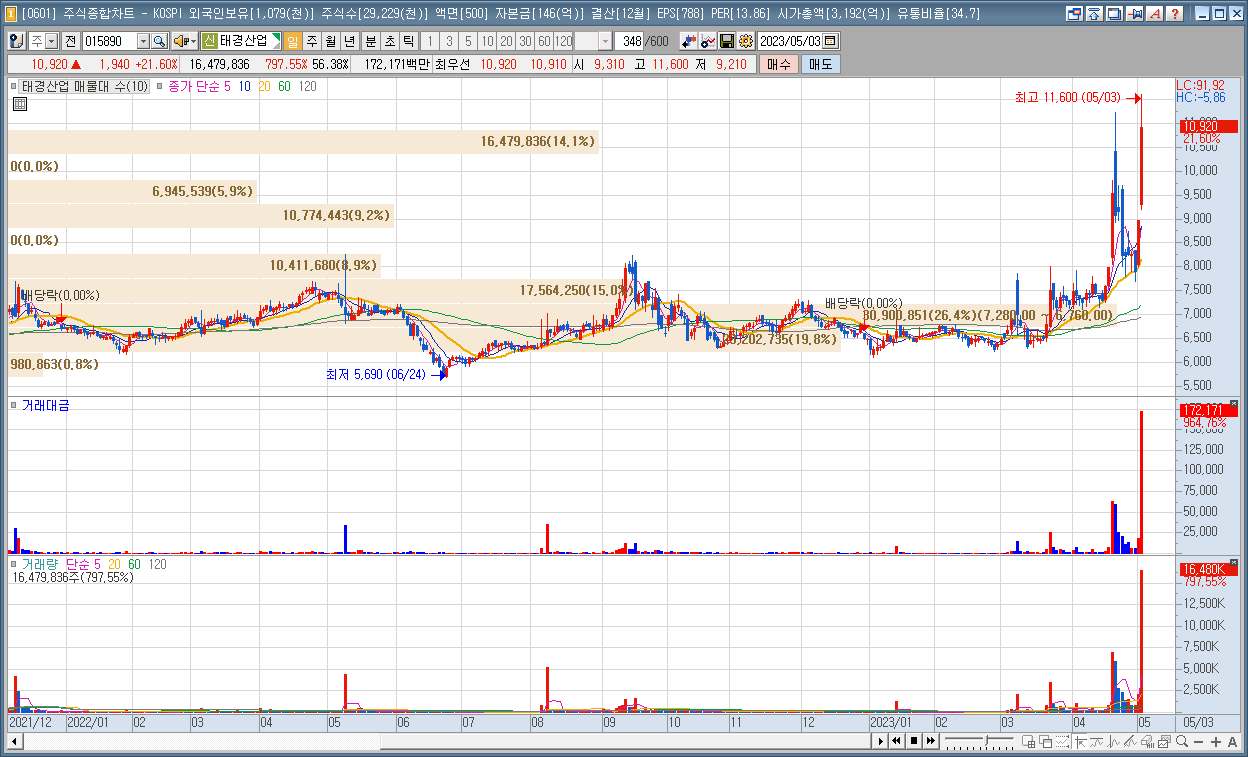Collapse the 거래량 panel with its corner button

tap(1233, 563)
